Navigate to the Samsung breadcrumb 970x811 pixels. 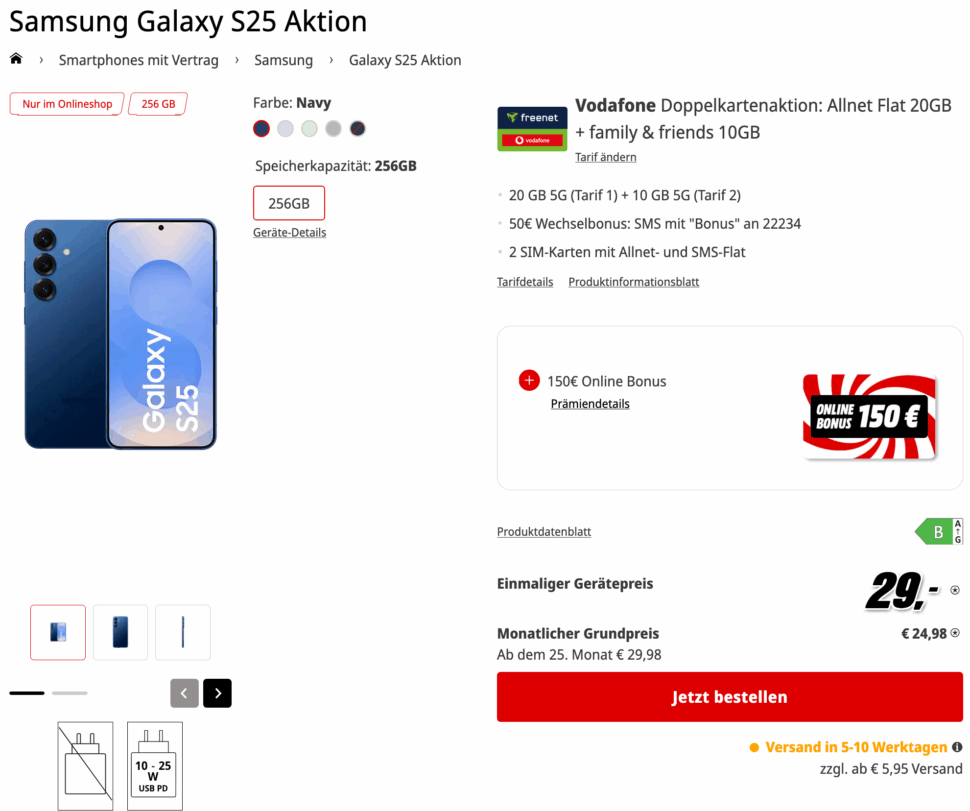coord(283,60)
